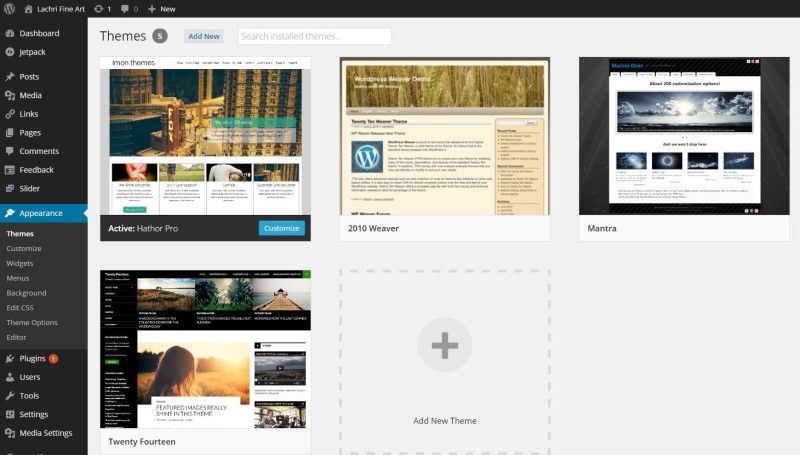800x455 pixels.
Task: Click the Themes page heading
Action: pos(123,36)
